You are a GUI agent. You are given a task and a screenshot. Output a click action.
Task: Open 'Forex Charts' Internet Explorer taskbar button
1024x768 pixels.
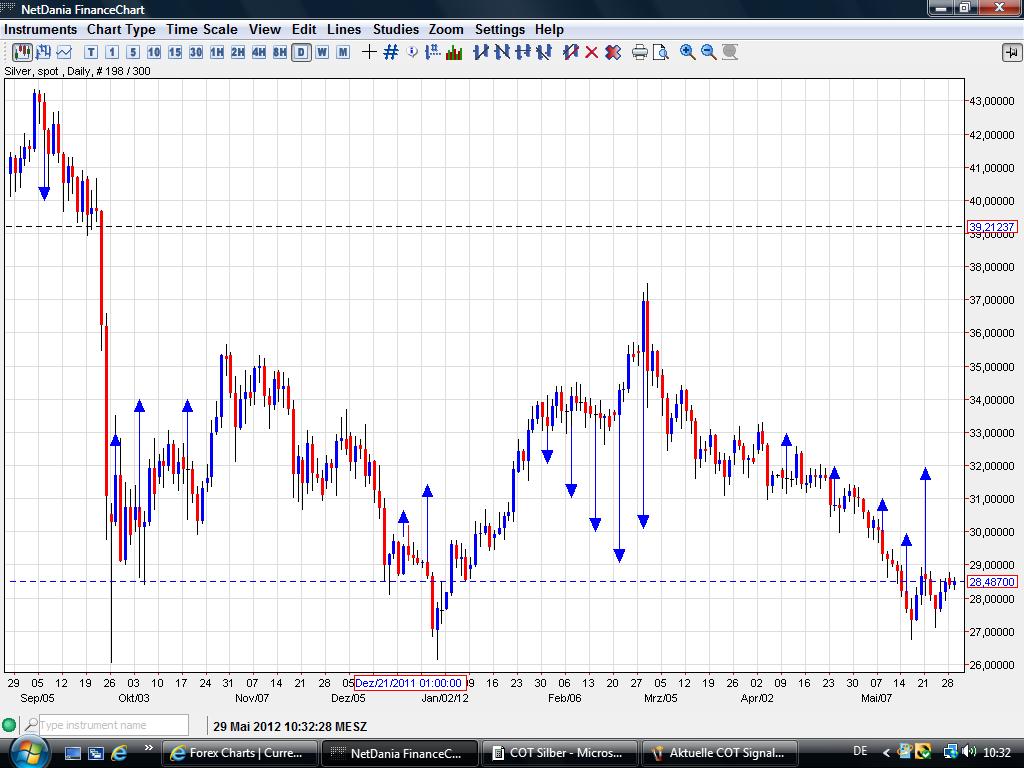(241, 753)
